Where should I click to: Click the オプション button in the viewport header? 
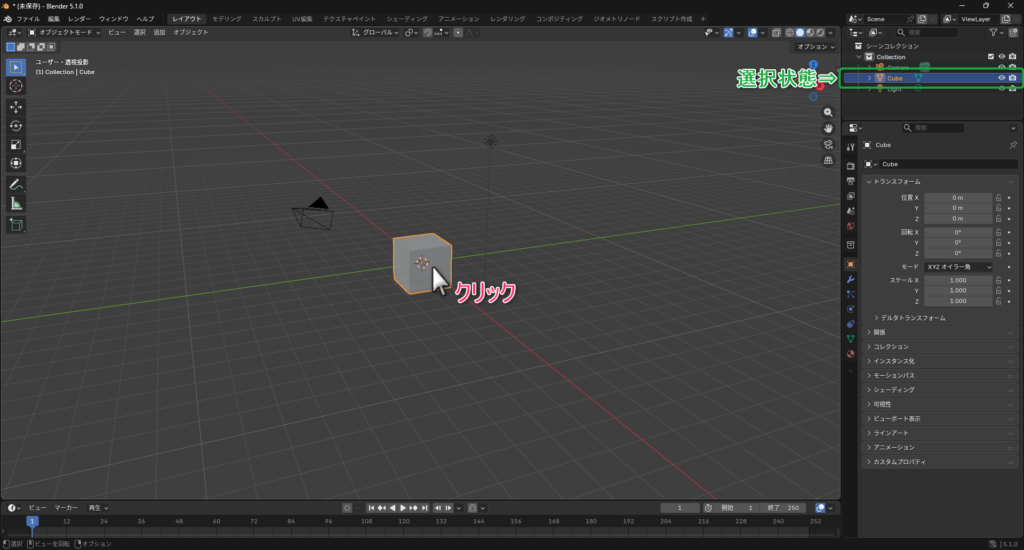pos(814,46)
